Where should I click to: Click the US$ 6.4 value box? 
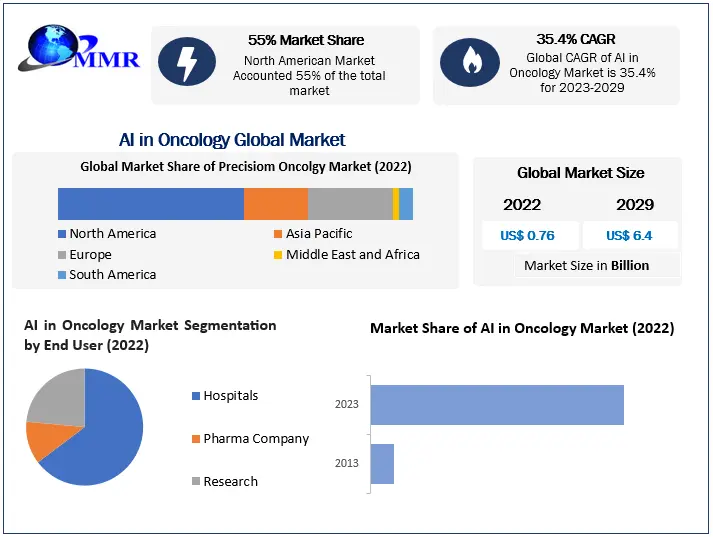point(629,236)
